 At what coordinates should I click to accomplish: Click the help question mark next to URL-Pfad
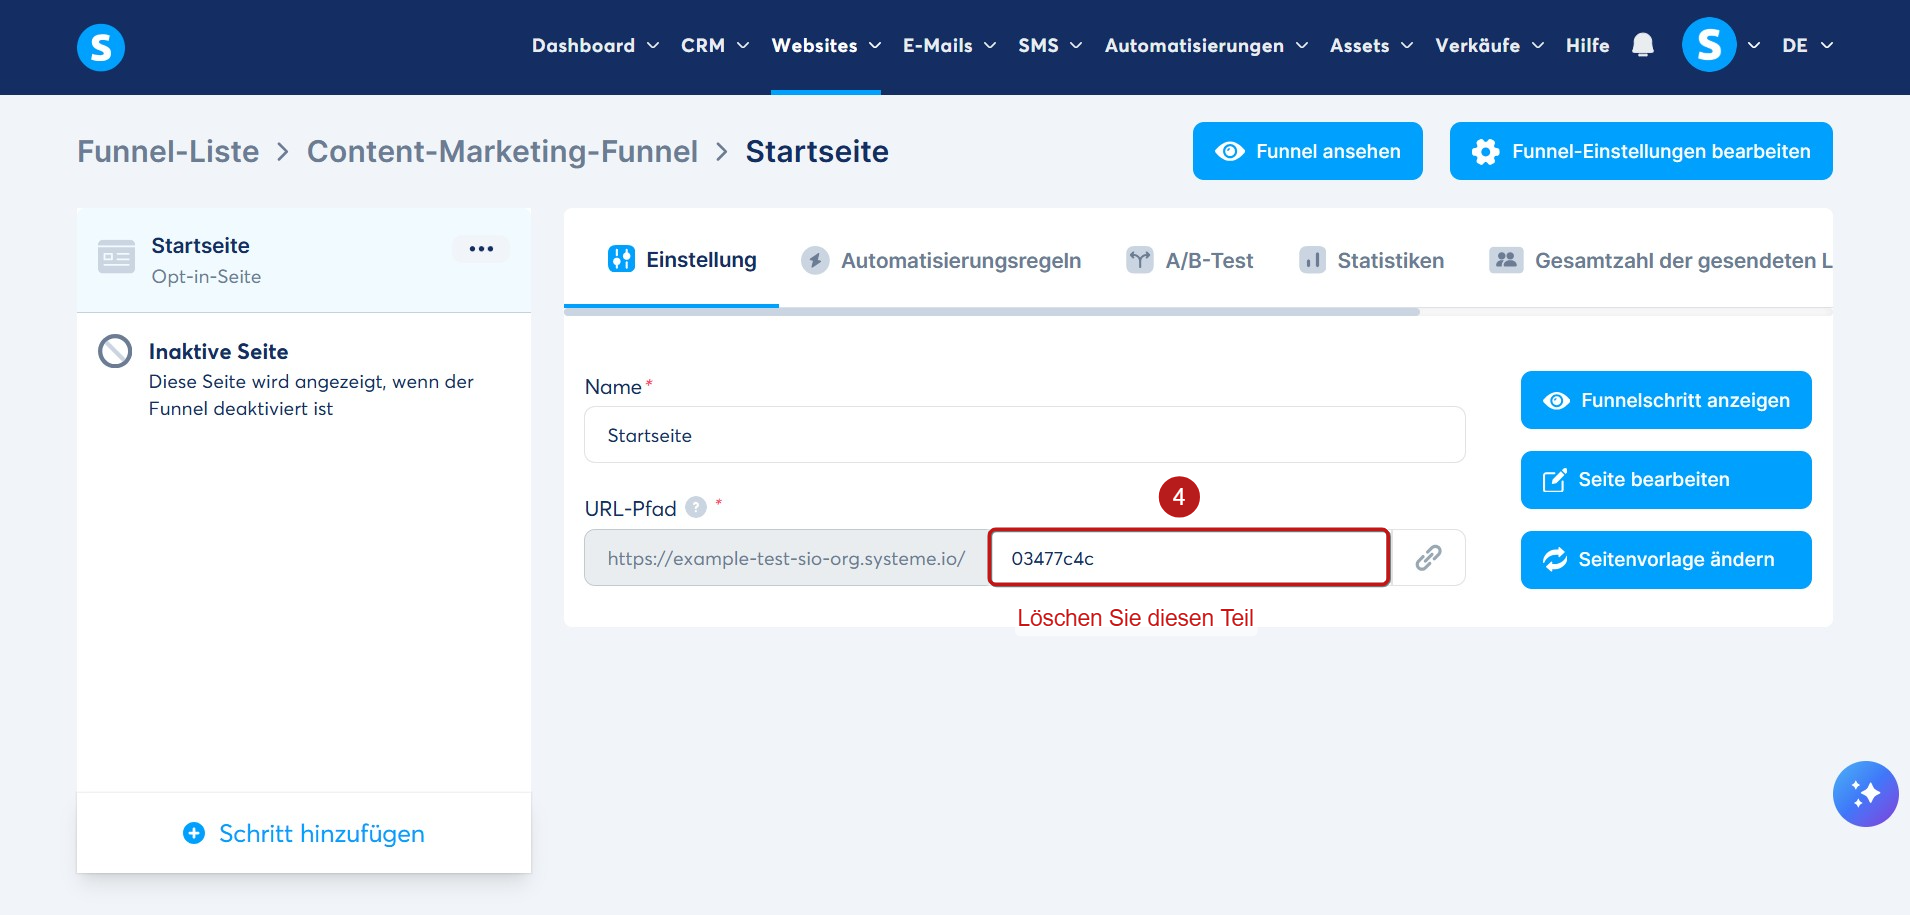[696, 507]
